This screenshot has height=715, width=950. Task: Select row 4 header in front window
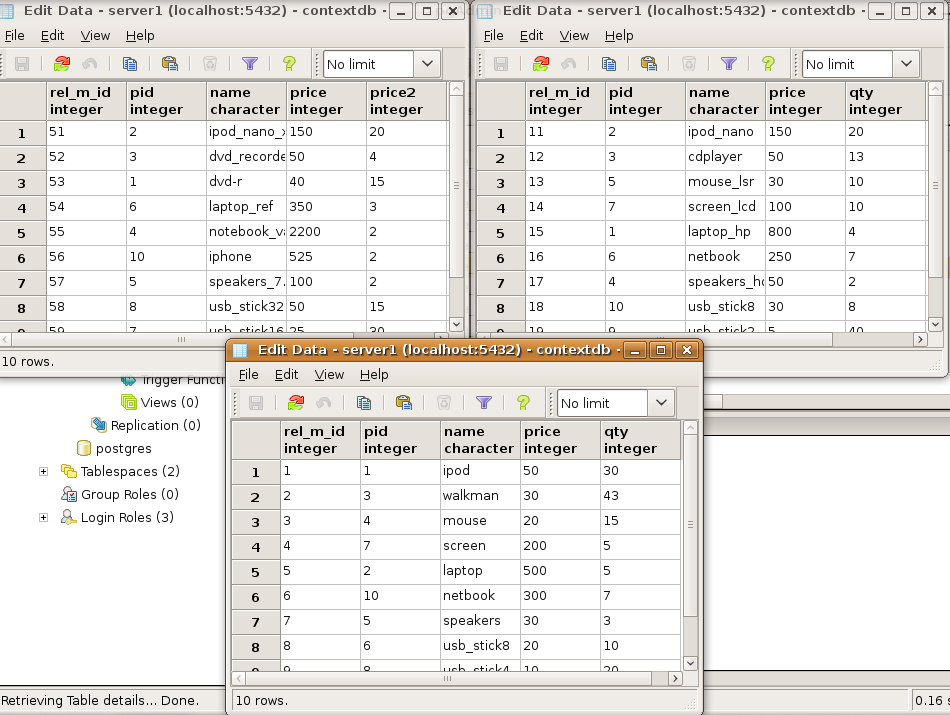click(x=256, y=547)
